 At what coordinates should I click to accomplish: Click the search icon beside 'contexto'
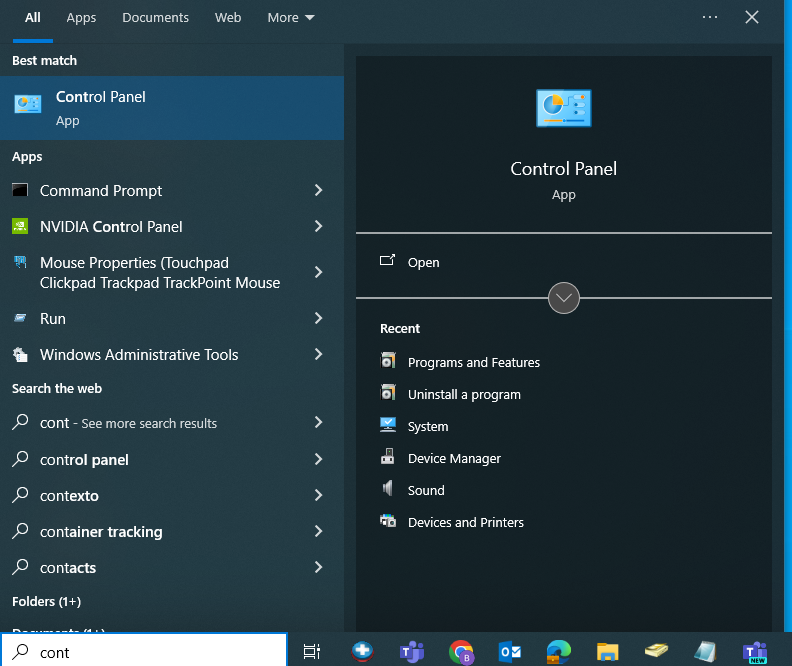click(20, 494)
